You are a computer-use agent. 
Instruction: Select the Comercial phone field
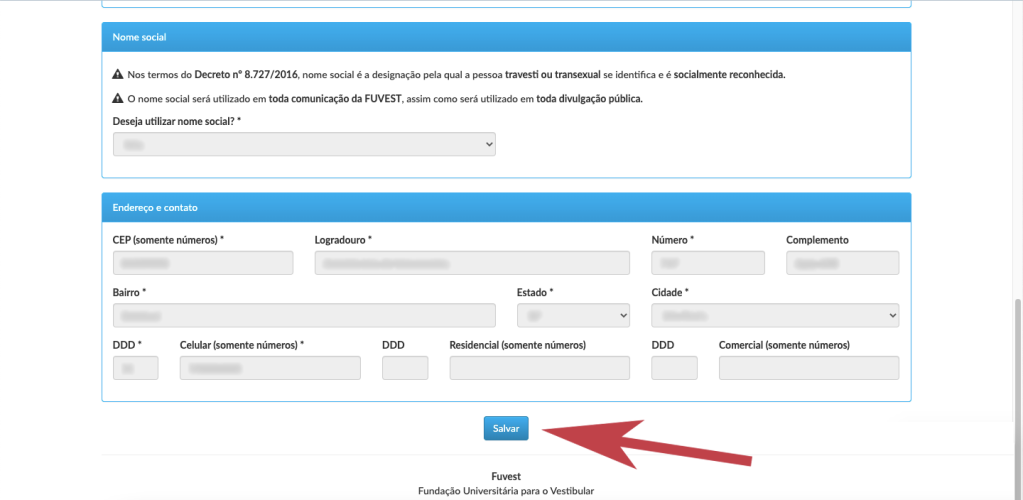coord(809,368)
